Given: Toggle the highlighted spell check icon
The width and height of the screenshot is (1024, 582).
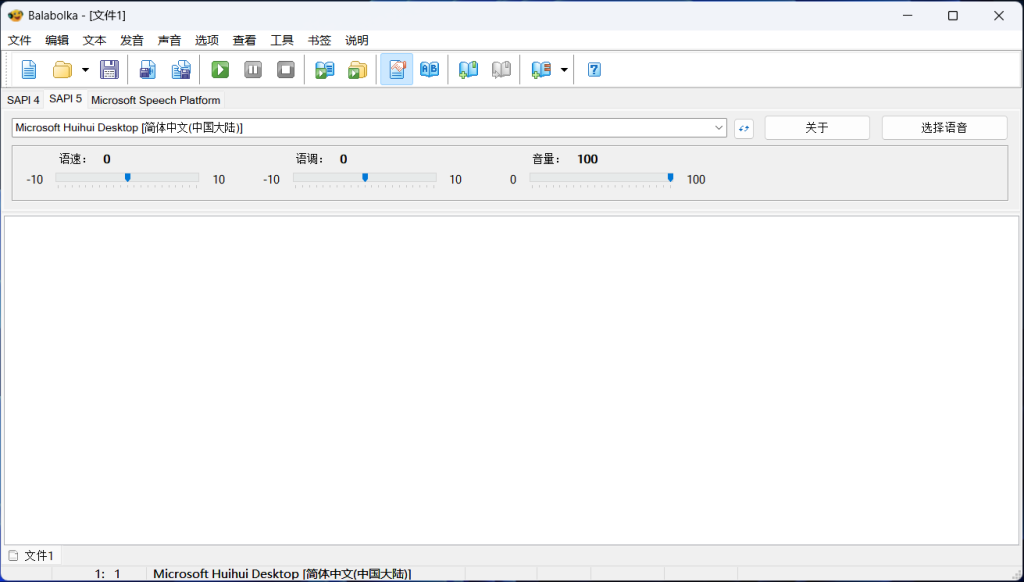Looking at the screenshot, I should 396,69.
